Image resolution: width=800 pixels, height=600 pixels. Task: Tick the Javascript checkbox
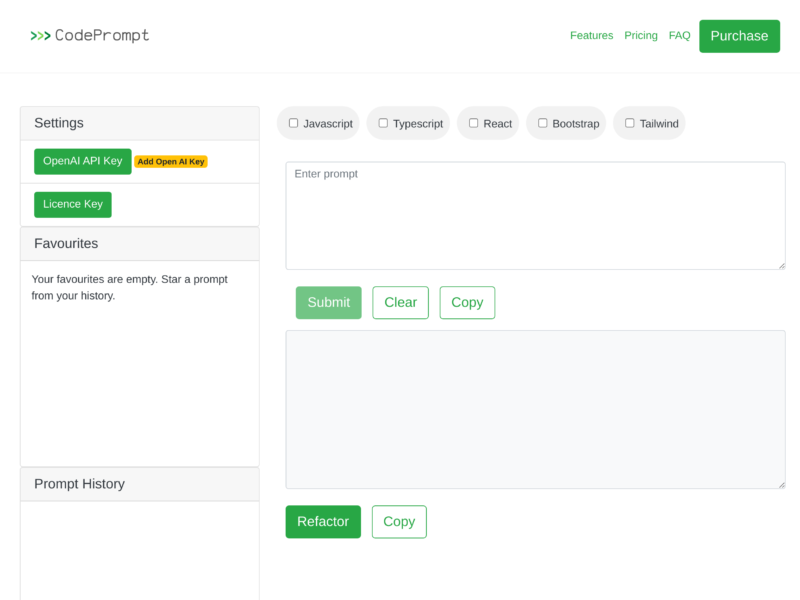click(x=294, y=123)
